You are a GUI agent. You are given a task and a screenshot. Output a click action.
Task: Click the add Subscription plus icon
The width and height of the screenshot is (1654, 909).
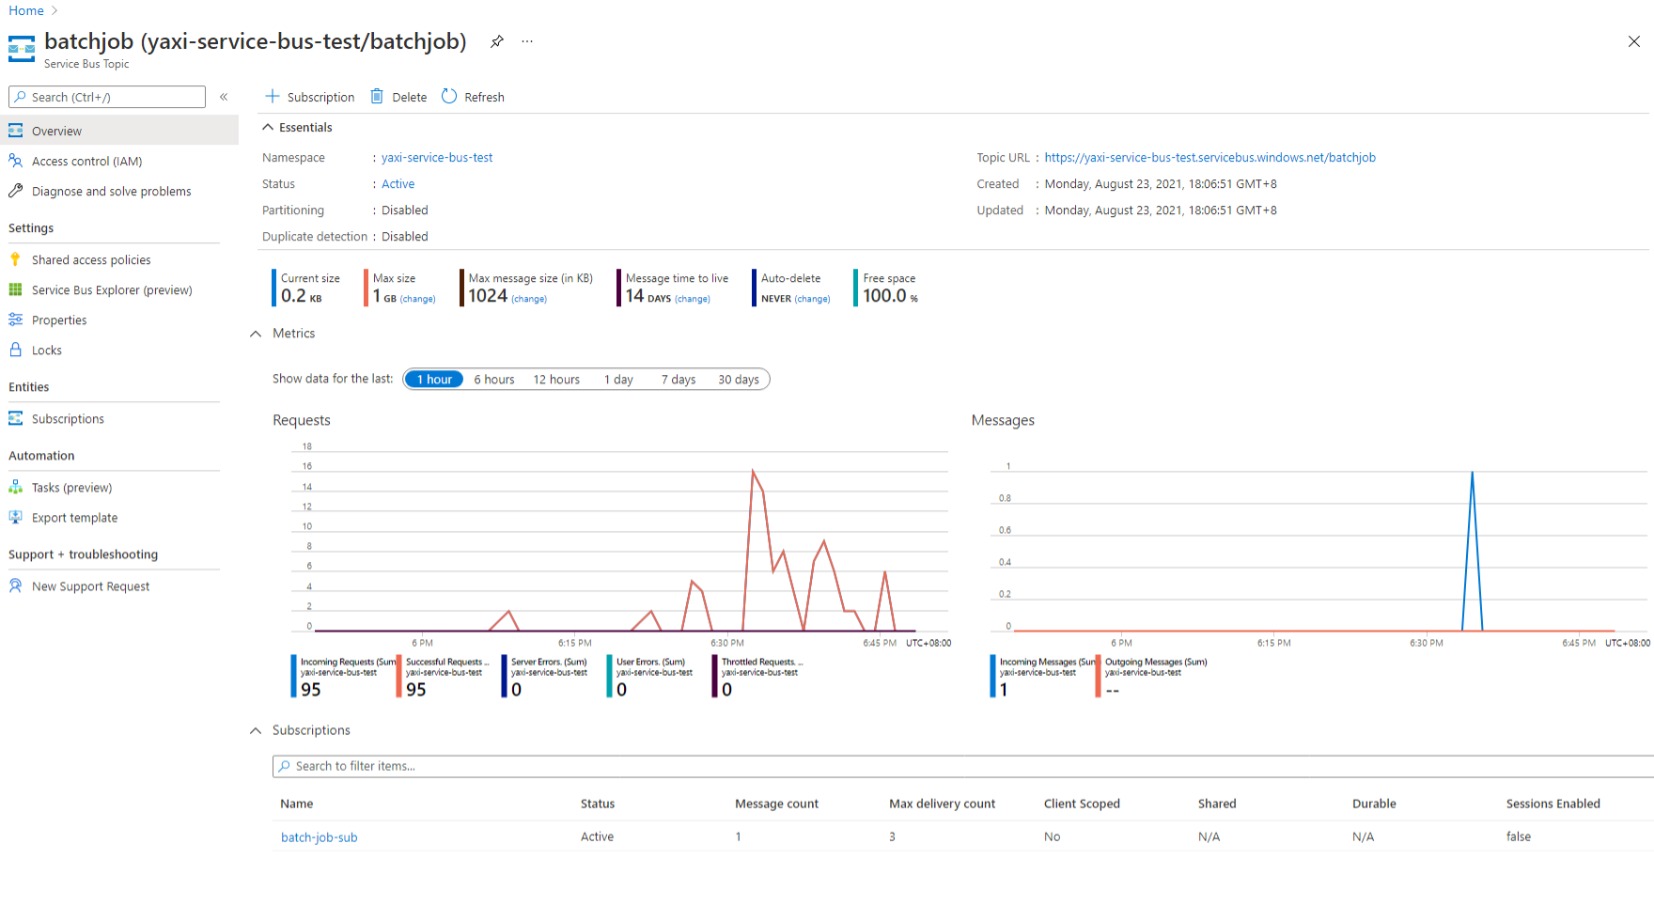pos(272,96)
